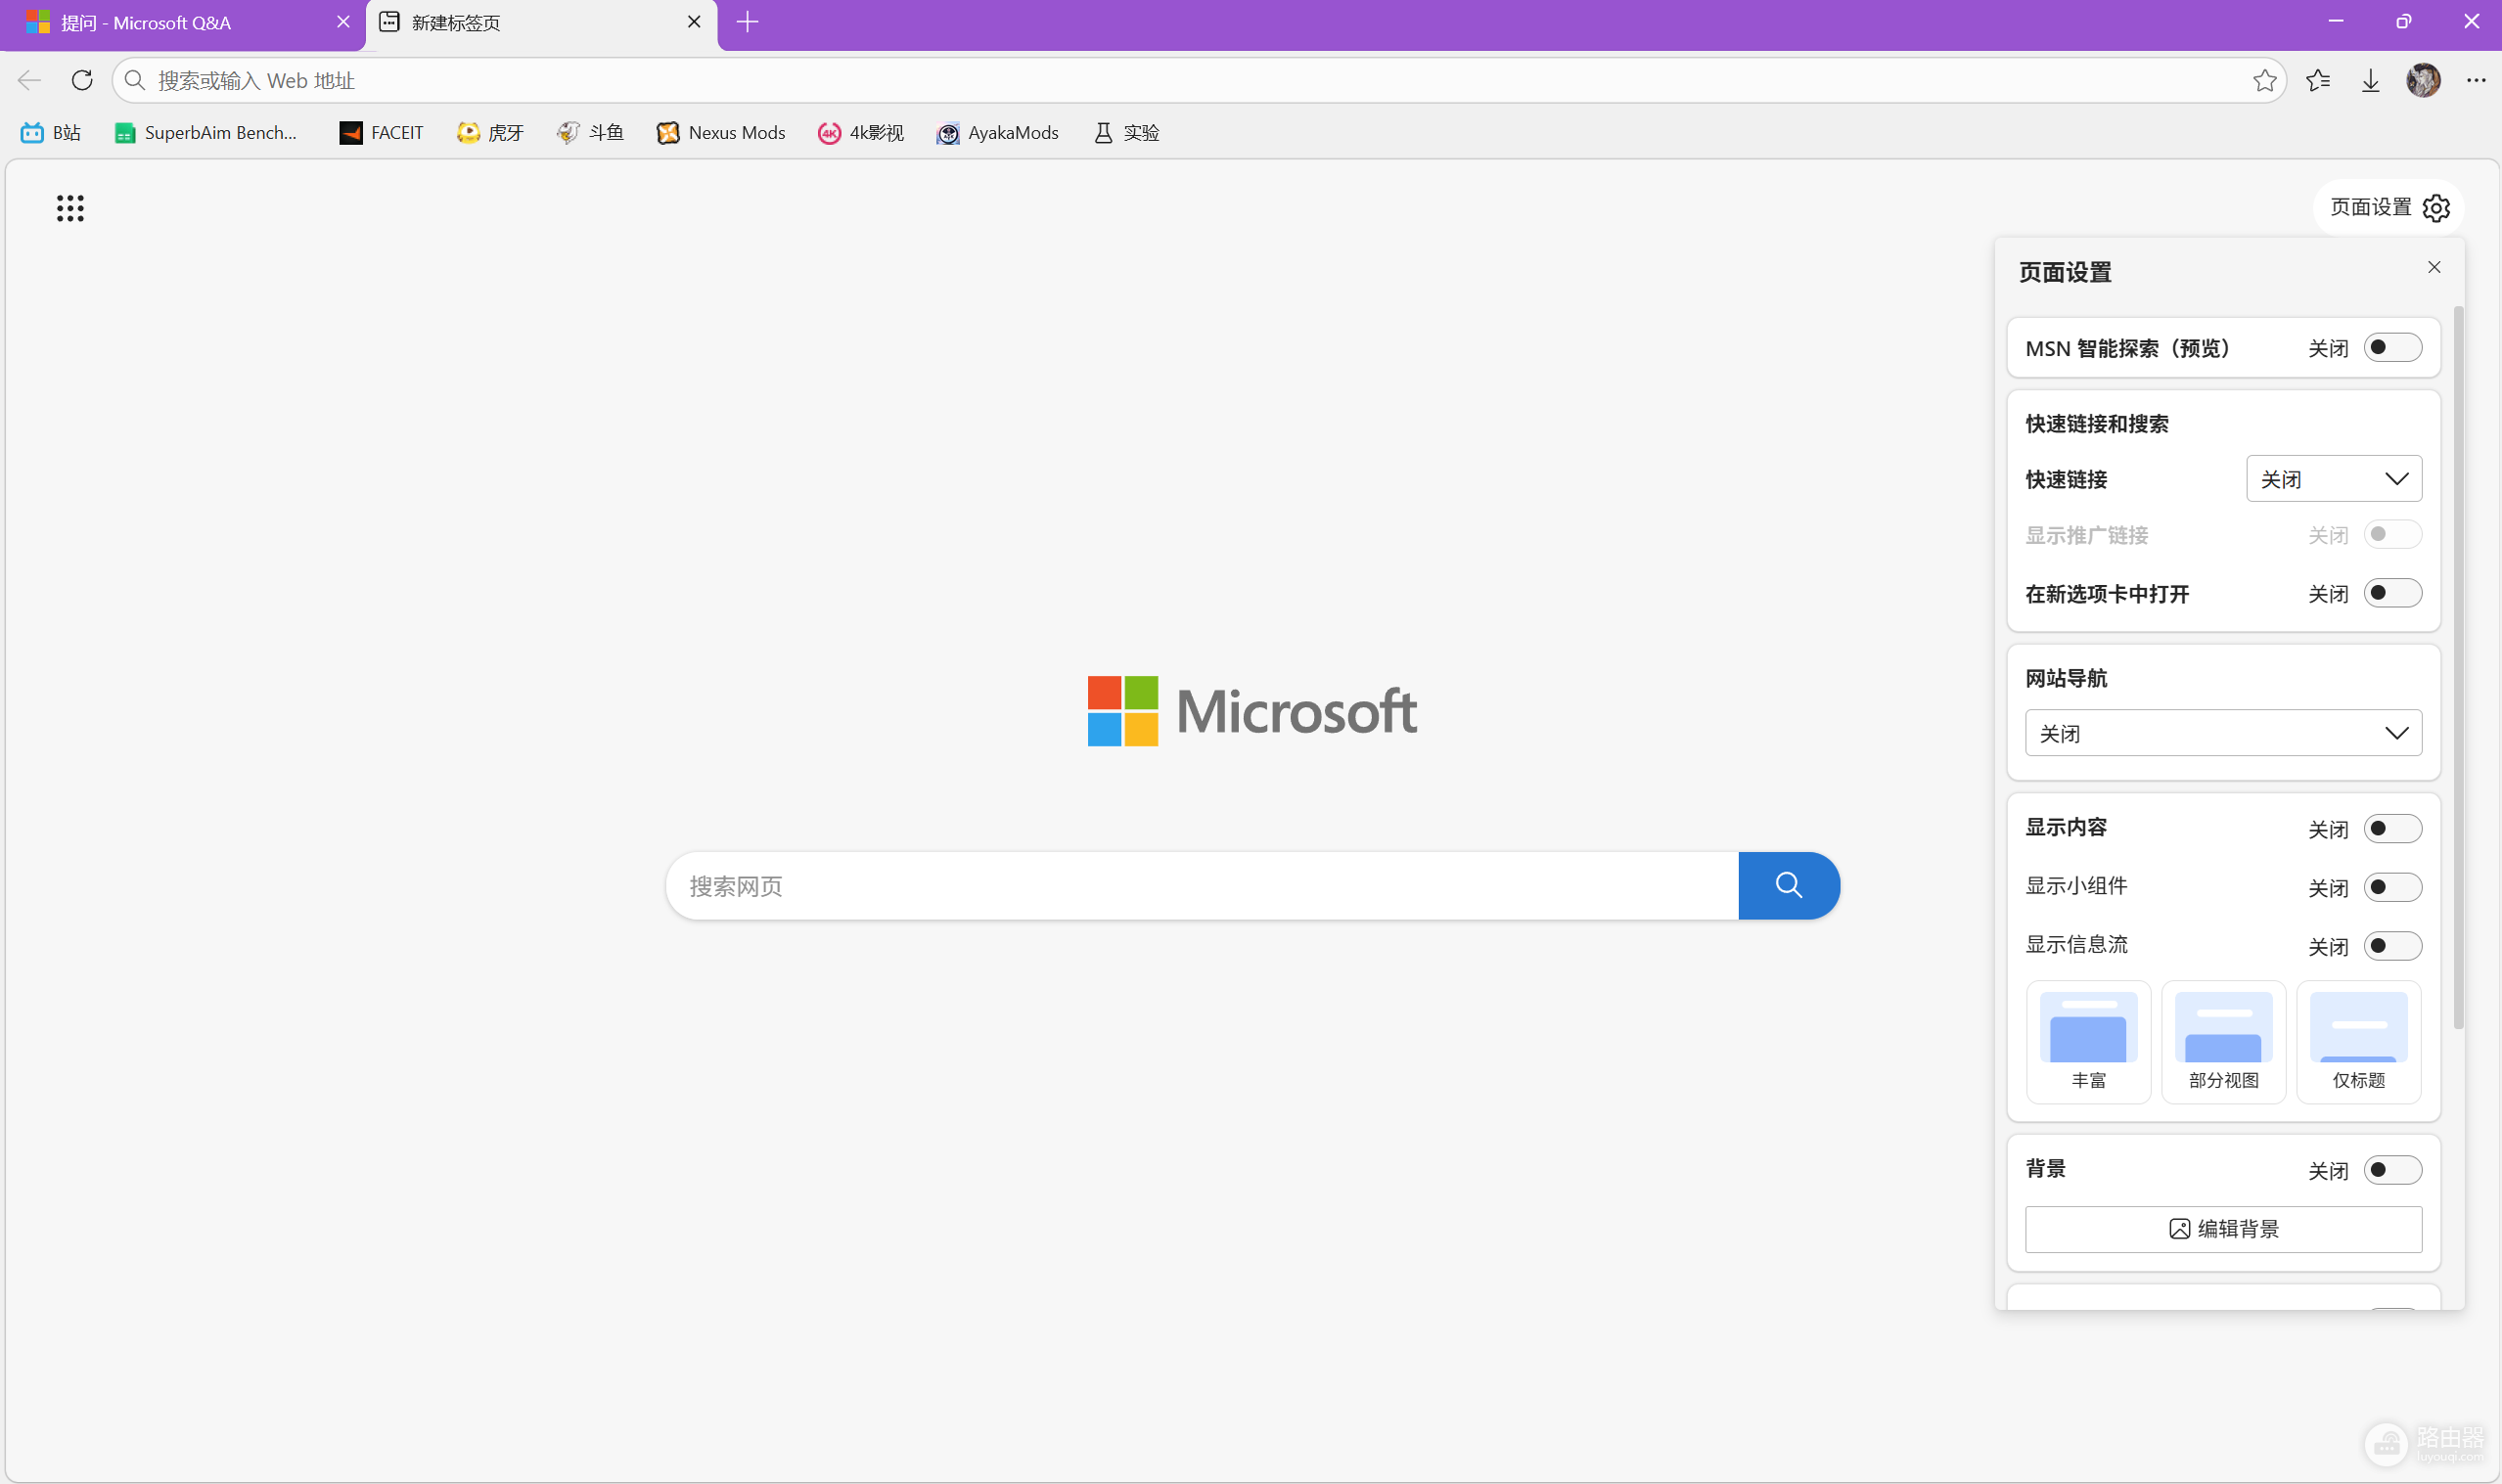Open the downloads icon
Viewport: 2502px width, 1484px height.
(2370, 80)
